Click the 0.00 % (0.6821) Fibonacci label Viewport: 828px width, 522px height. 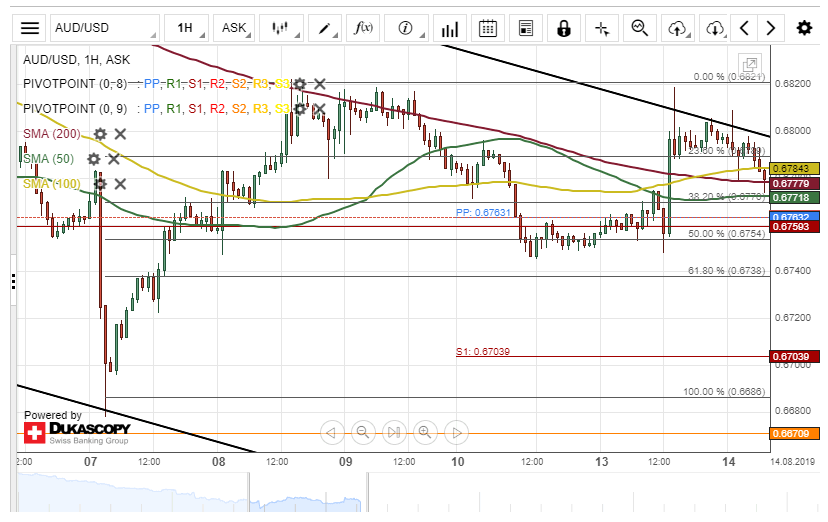(x=729, y=77)
